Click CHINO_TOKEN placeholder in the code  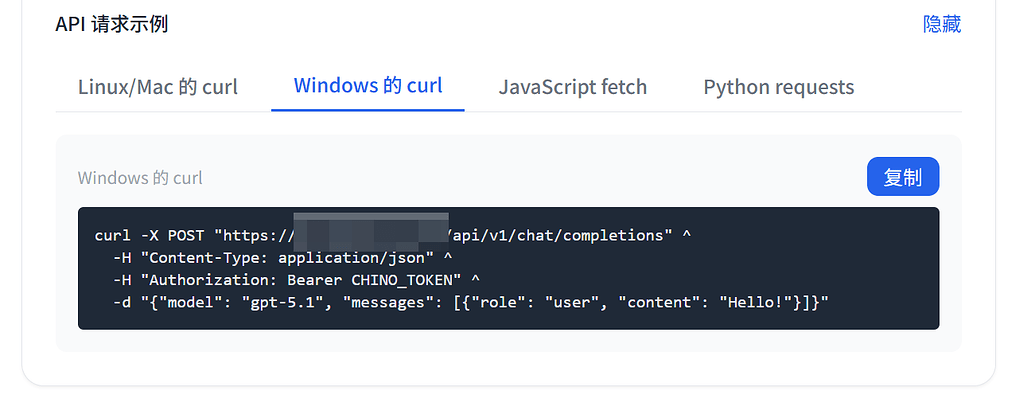tap(402, 280)
